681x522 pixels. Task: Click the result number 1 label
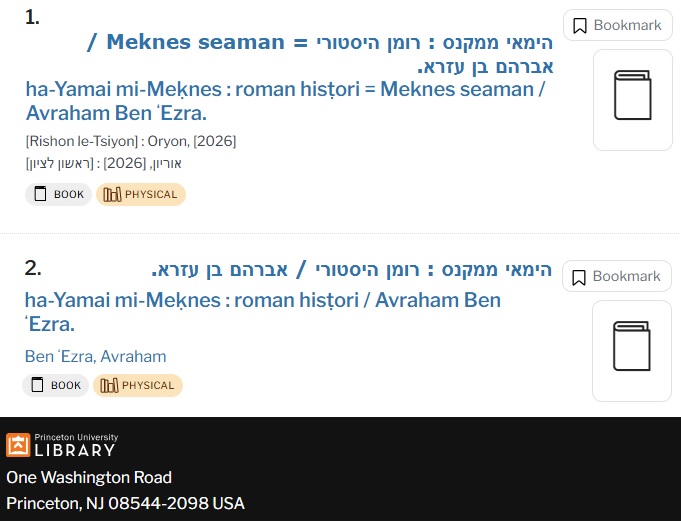[x=32, y=18]
